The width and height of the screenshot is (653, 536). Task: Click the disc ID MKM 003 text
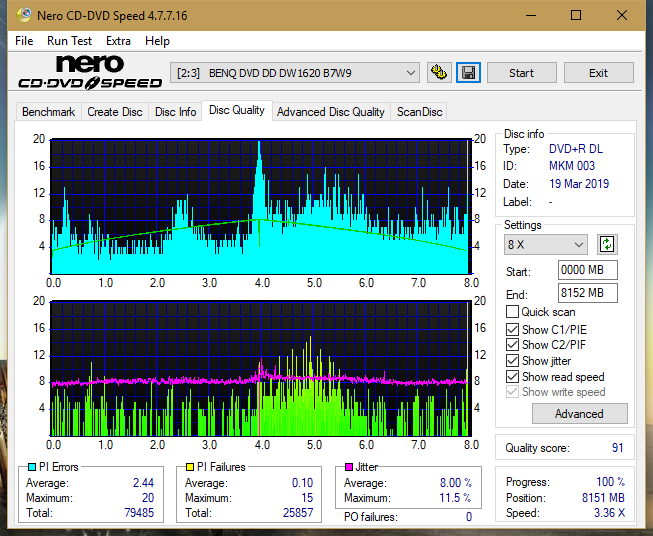[x=572, y=166]
